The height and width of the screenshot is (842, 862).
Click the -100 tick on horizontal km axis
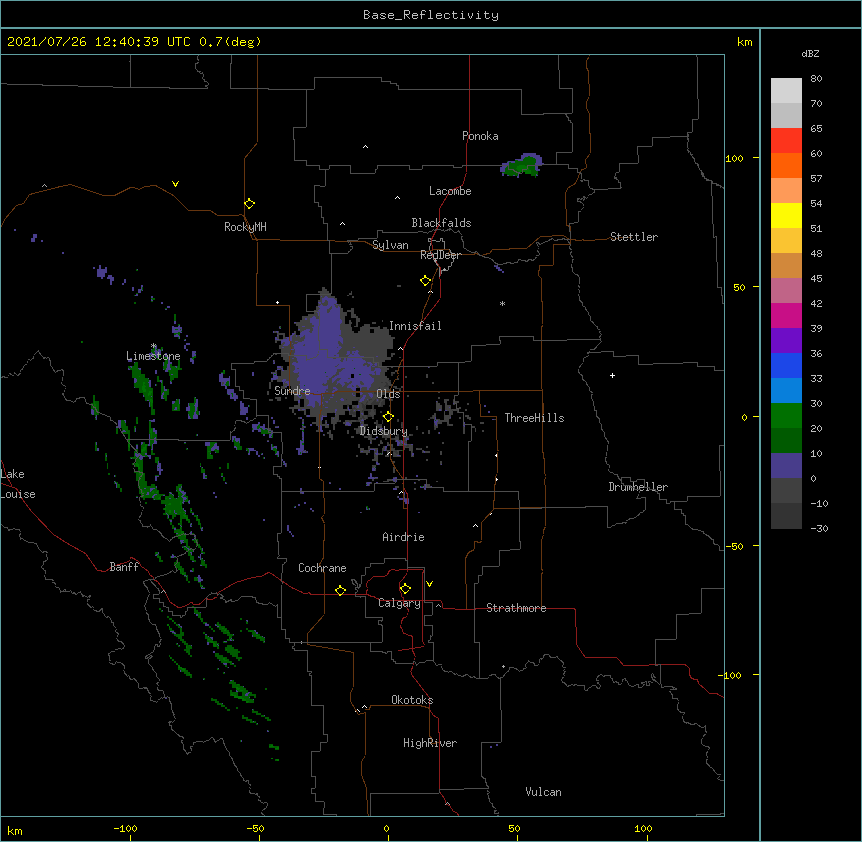125,828
